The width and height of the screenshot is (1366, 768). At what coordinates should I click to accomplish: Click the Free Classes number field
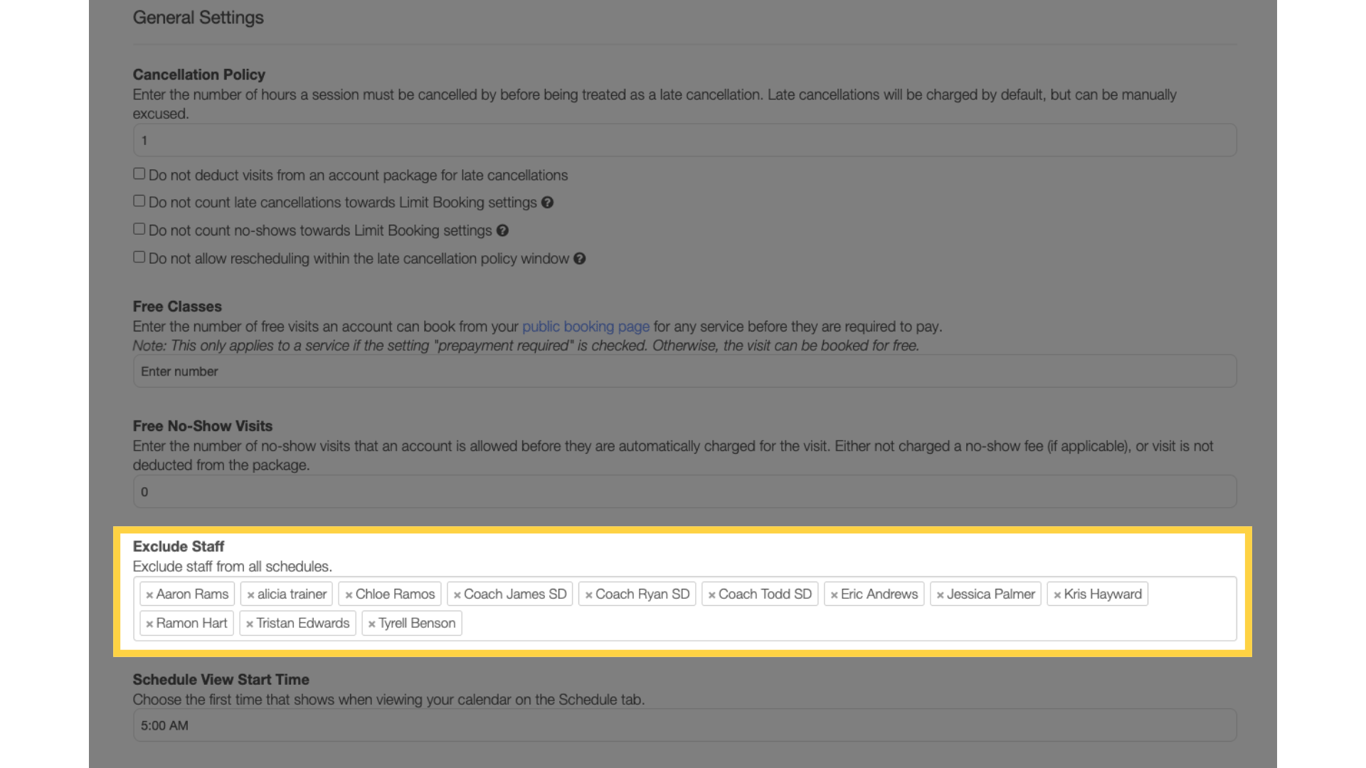coord(685,371)
